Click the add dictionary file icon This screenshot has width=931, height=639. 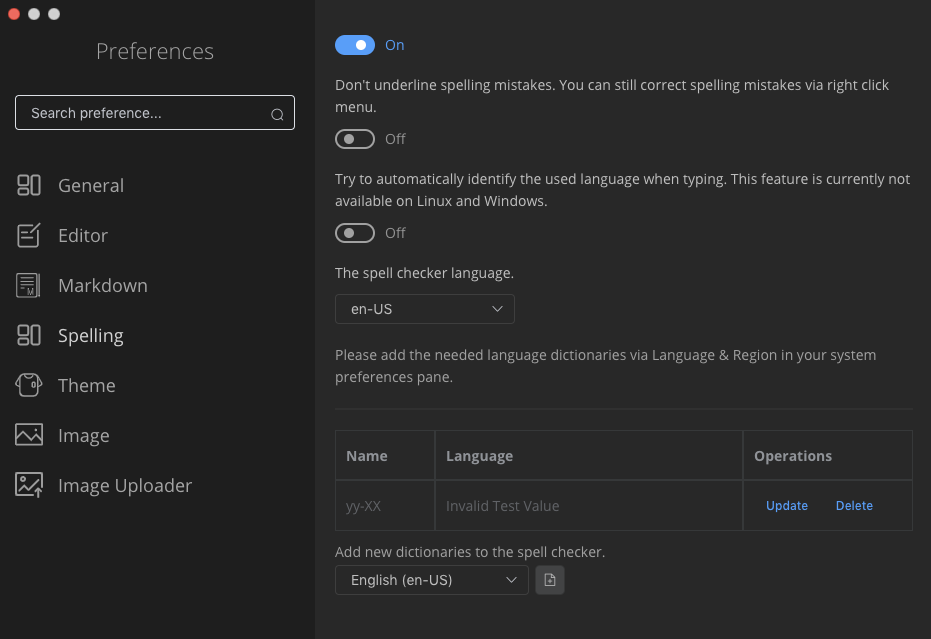(x=550, y=580)
